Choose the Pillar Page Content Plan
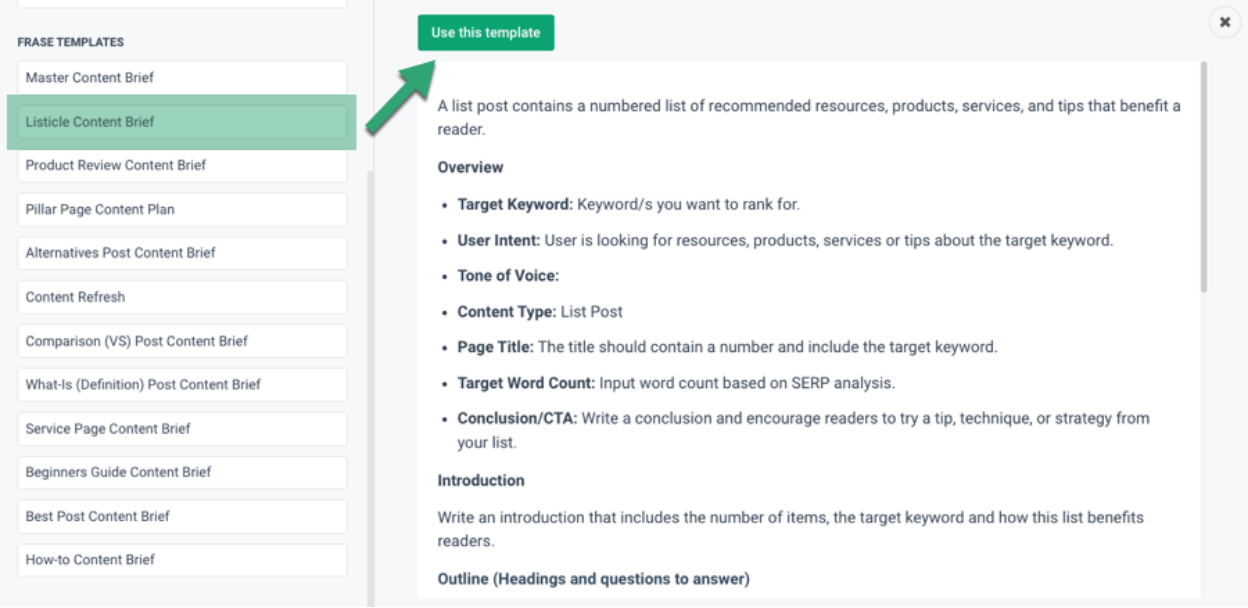 coord(182,210)
